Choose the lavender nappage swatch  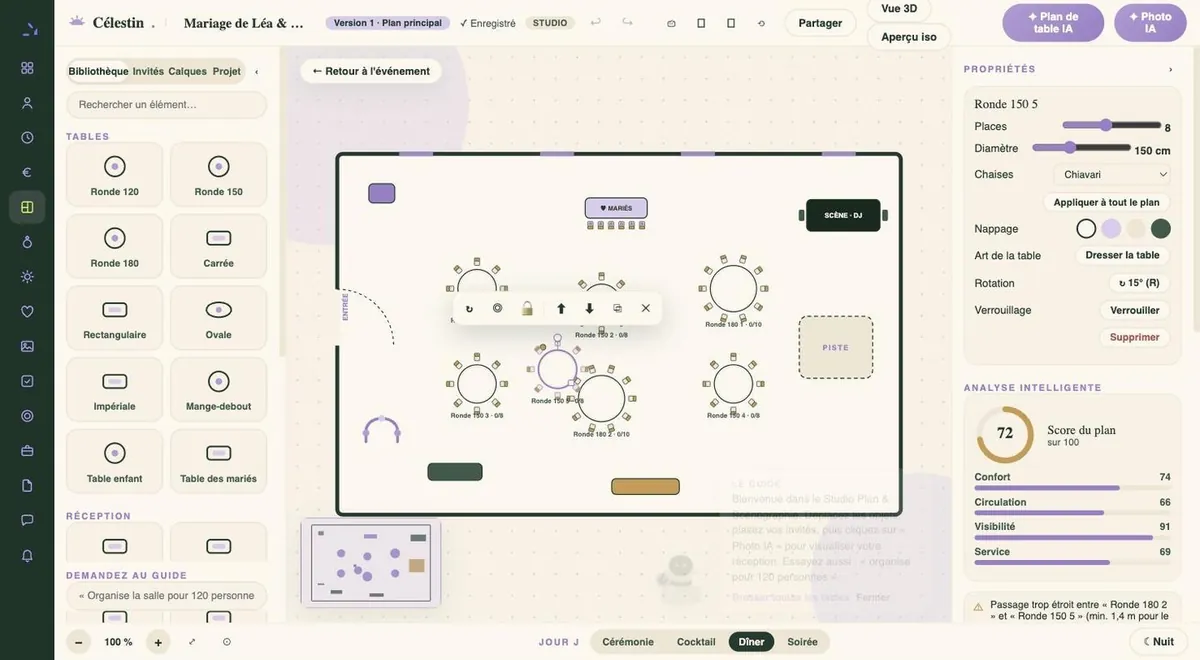point(1111,229)
